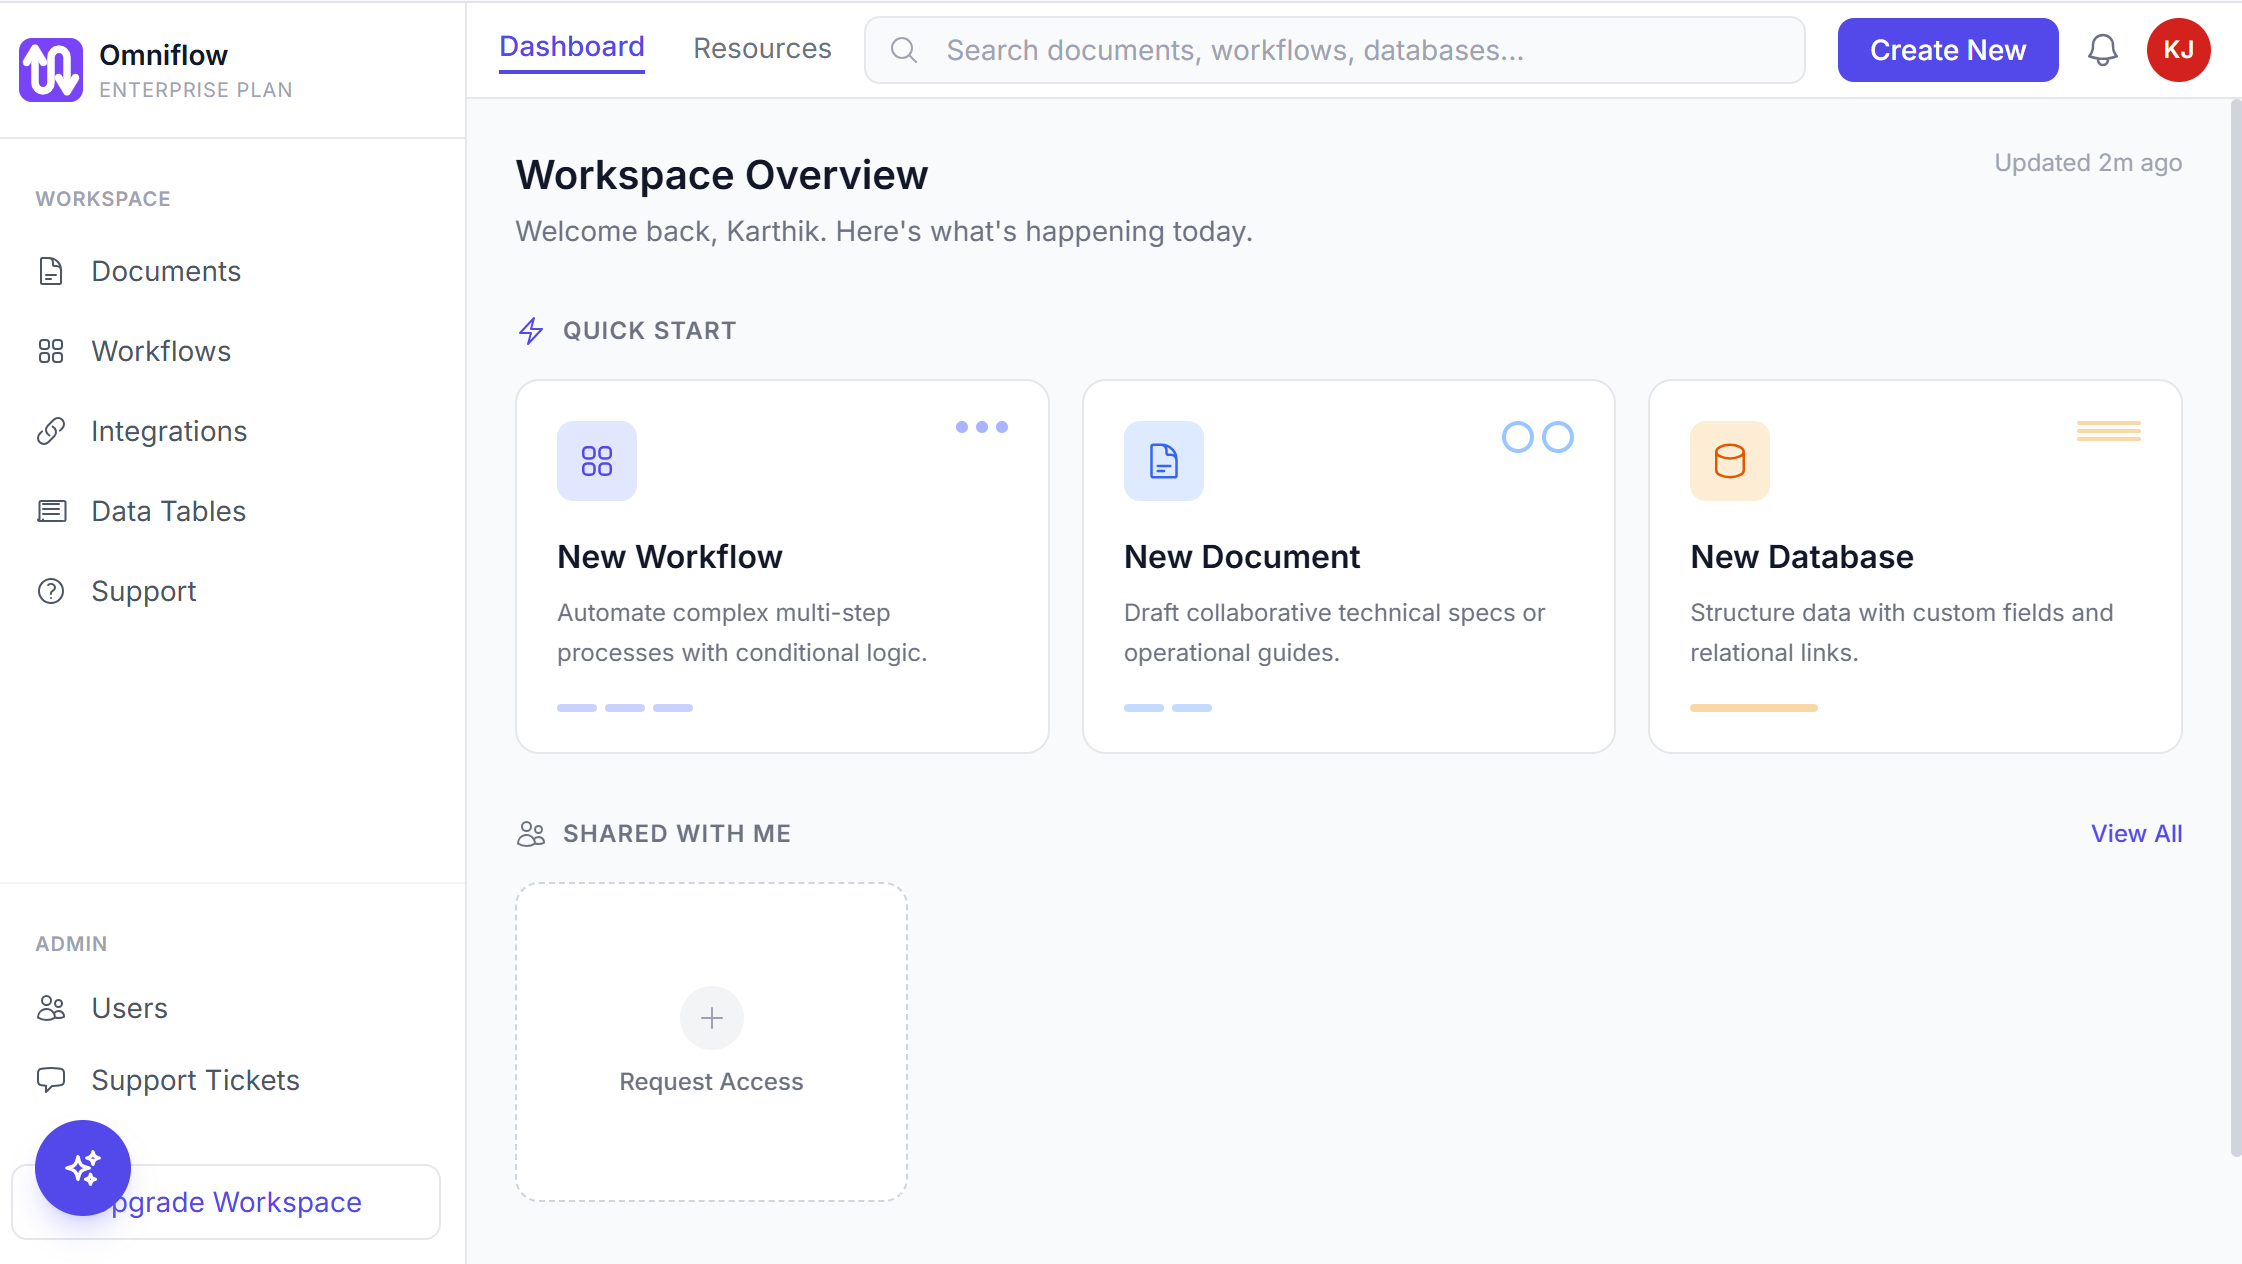2242x1264 pixels.
Task: Click the 'Omniflow' brand name
Action: [x=163, y=55]
